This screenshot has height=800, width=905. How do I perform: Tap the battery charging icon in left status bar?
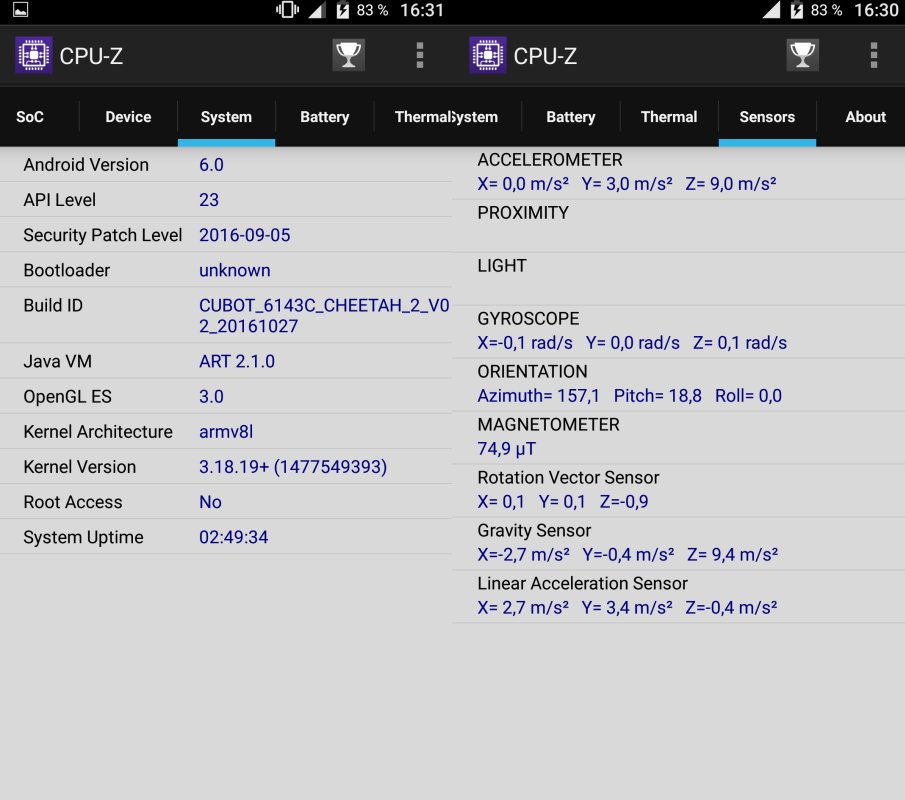tap(343, 10)
